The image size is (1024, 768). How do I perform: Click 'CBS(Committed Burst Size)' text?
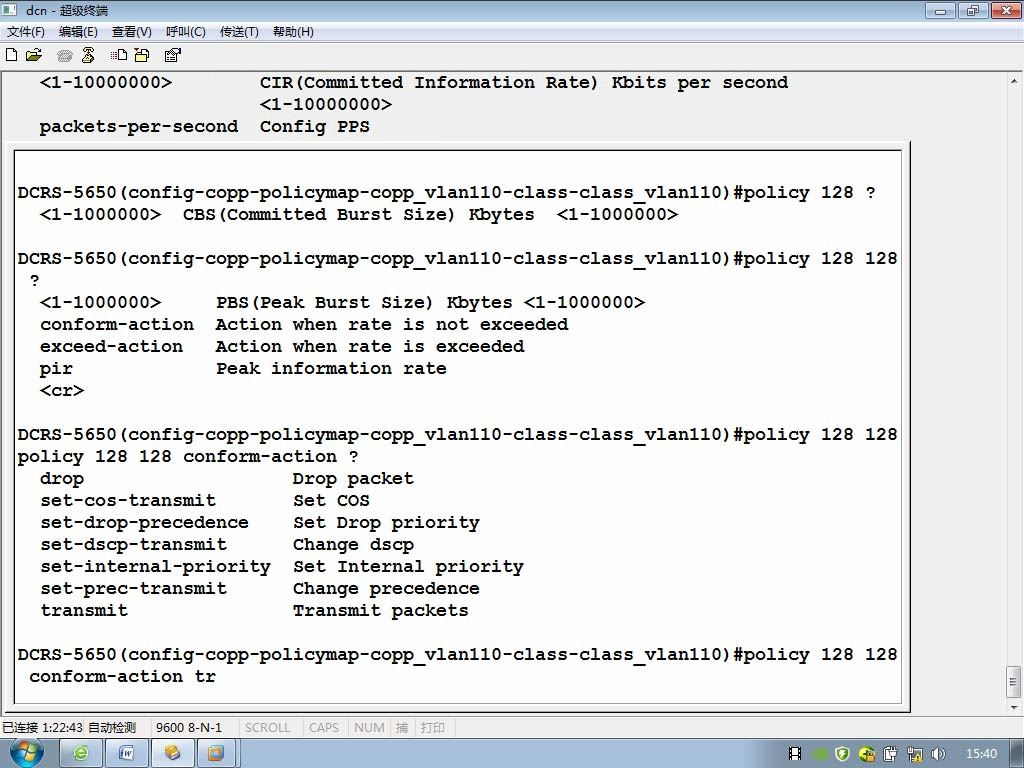pos(319,214)
